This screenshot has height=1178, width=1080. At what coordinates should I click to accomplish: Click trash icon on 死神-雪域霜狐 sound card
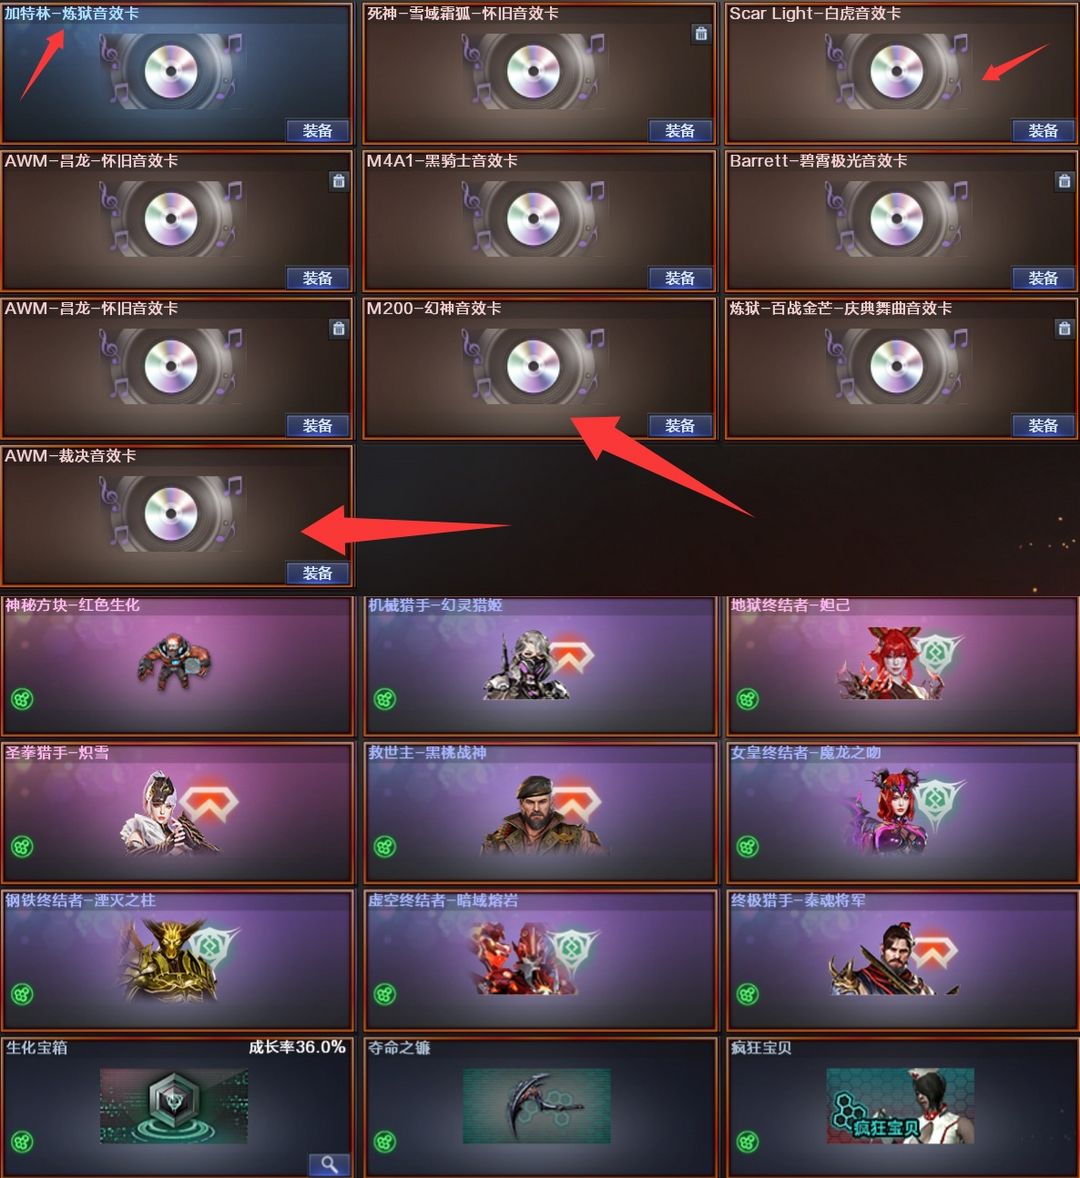[701, 33]
